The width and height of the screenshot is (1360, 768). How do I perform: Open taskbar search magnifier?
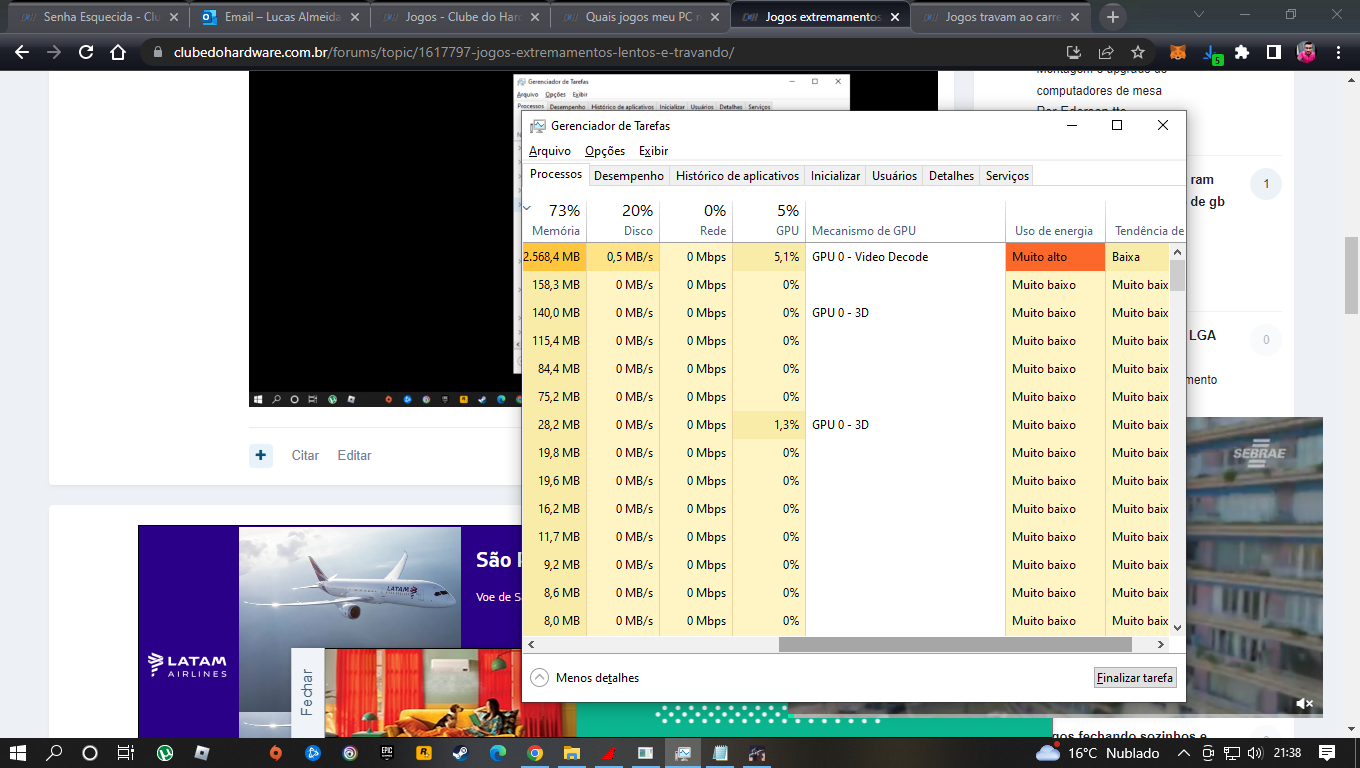[54, 753]
